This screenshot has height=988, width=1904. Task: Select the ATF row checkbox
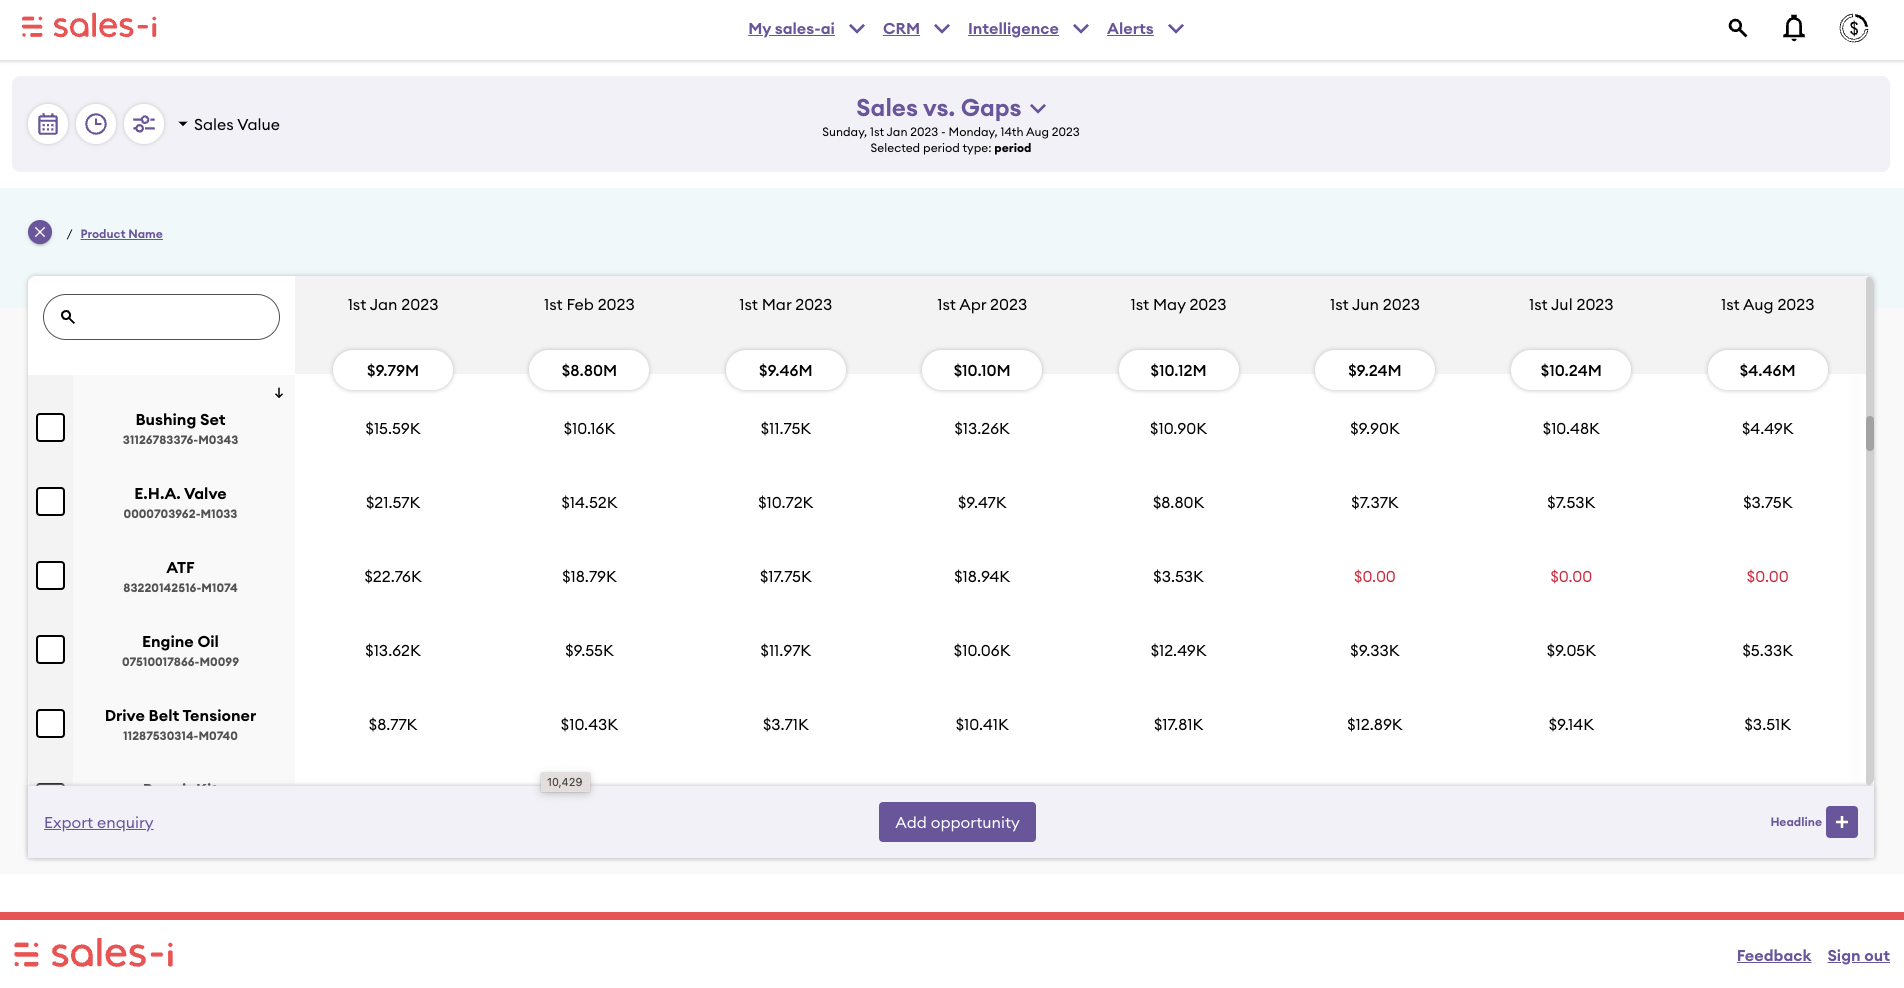51,576
